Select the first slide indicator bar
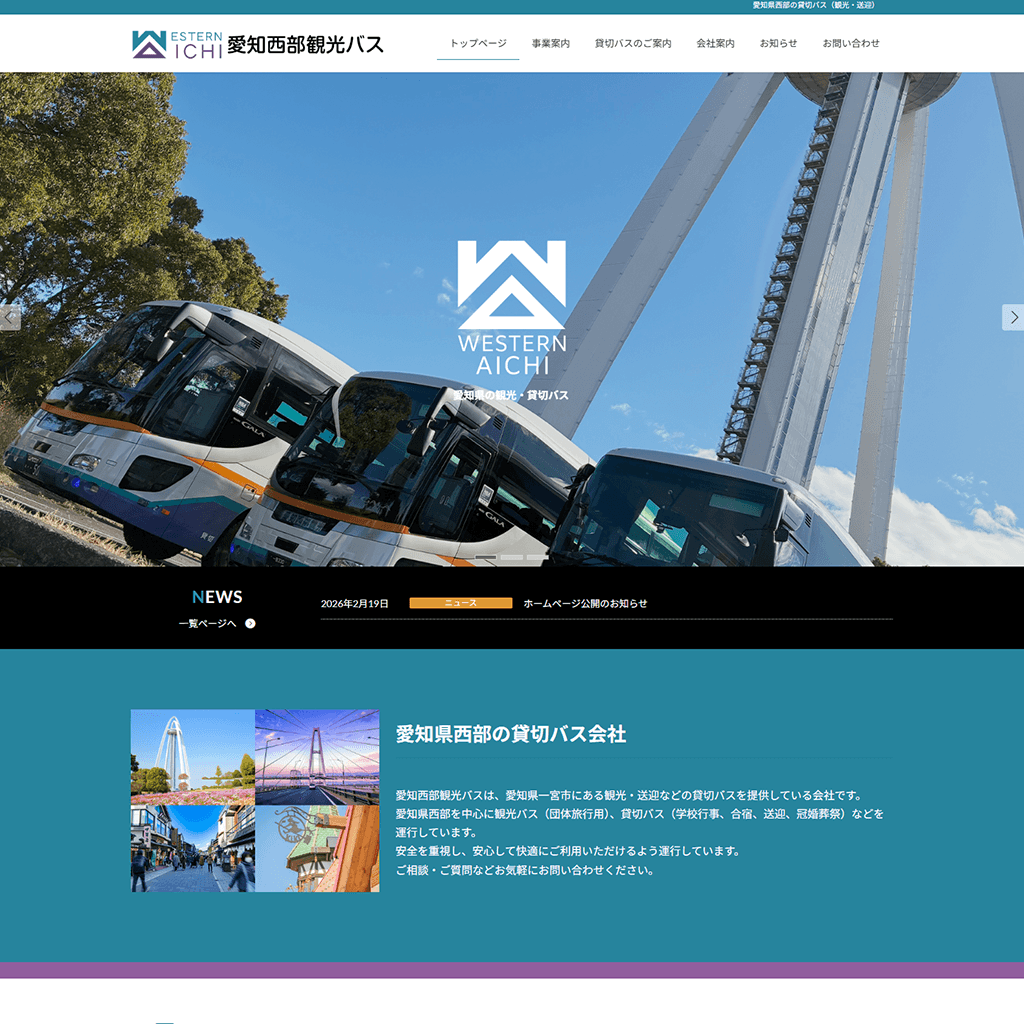1024x1024 pixels. tap(486, 557)
